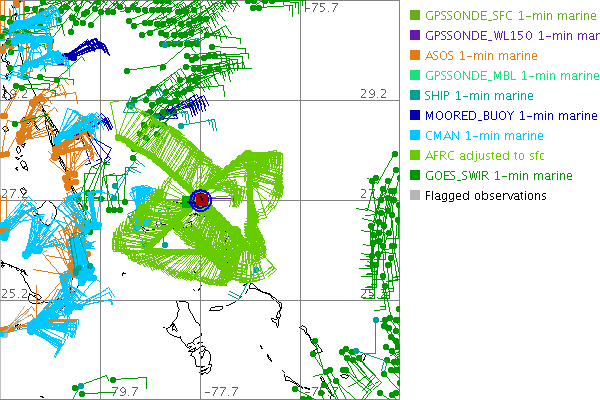This screenshot has height=400, width=600.
Task: Click the dark blue MOORED_BUOY swatch
Action: [x=415, y=116]
